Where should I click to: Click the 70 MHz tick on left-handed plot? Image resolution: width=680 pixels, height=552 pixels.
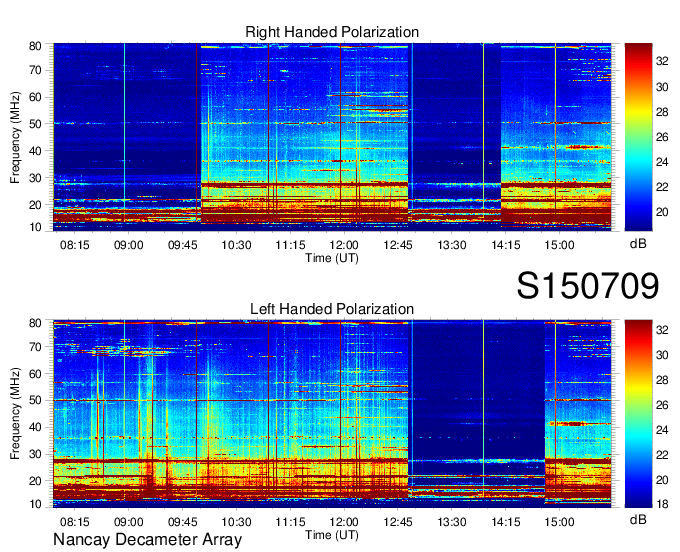(35, 347)
